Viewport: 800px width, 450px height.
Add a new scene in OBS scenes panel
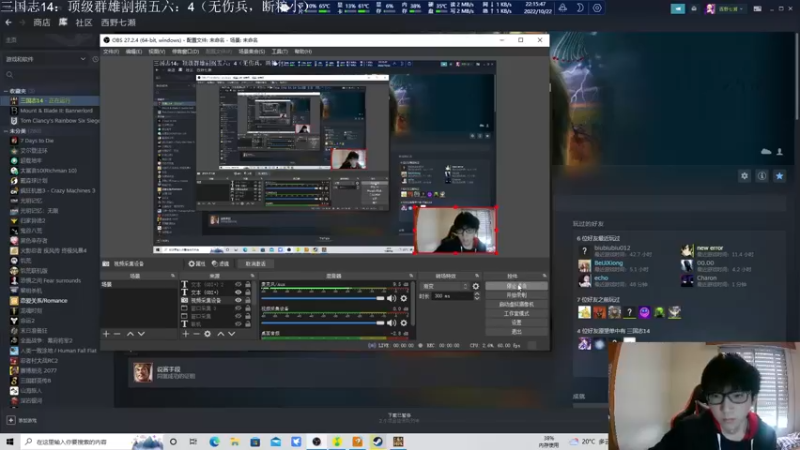(106, 334)
